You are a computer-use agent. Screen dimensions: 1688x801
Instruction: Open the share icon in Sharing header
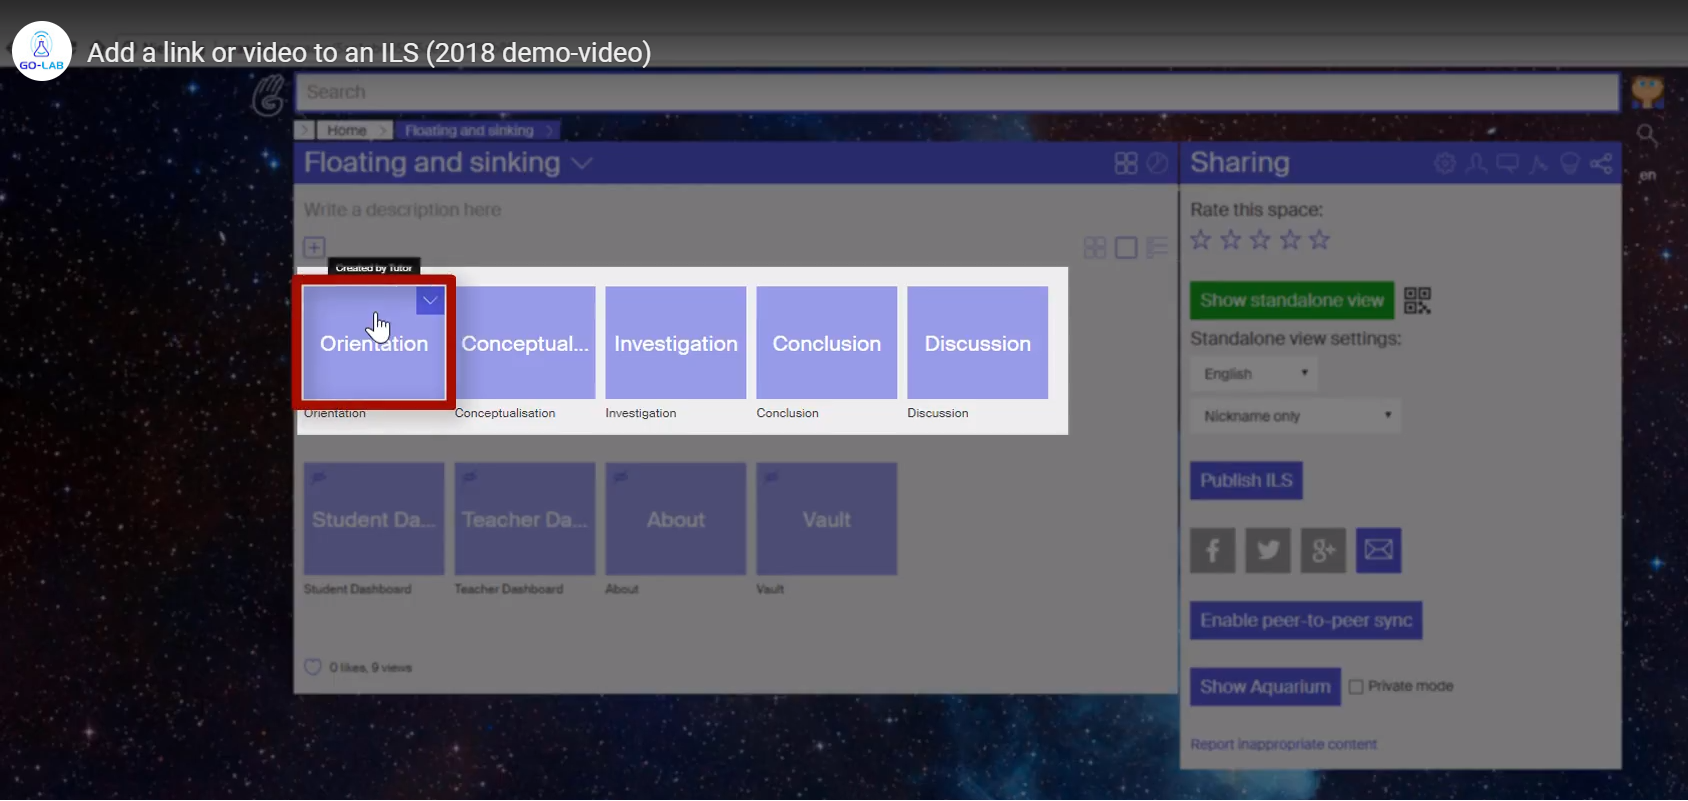click(1601, 163)
